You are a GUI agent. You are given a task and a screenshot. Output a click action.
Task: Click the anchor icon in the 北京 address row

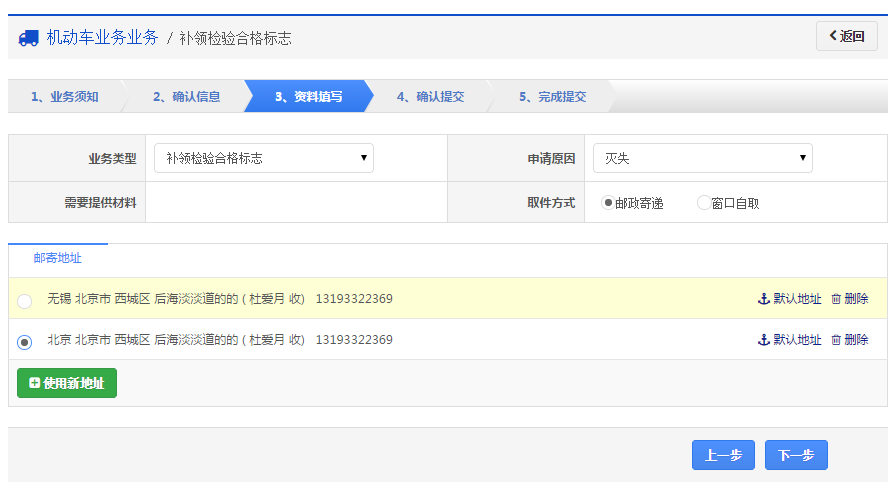click(764, 340)
